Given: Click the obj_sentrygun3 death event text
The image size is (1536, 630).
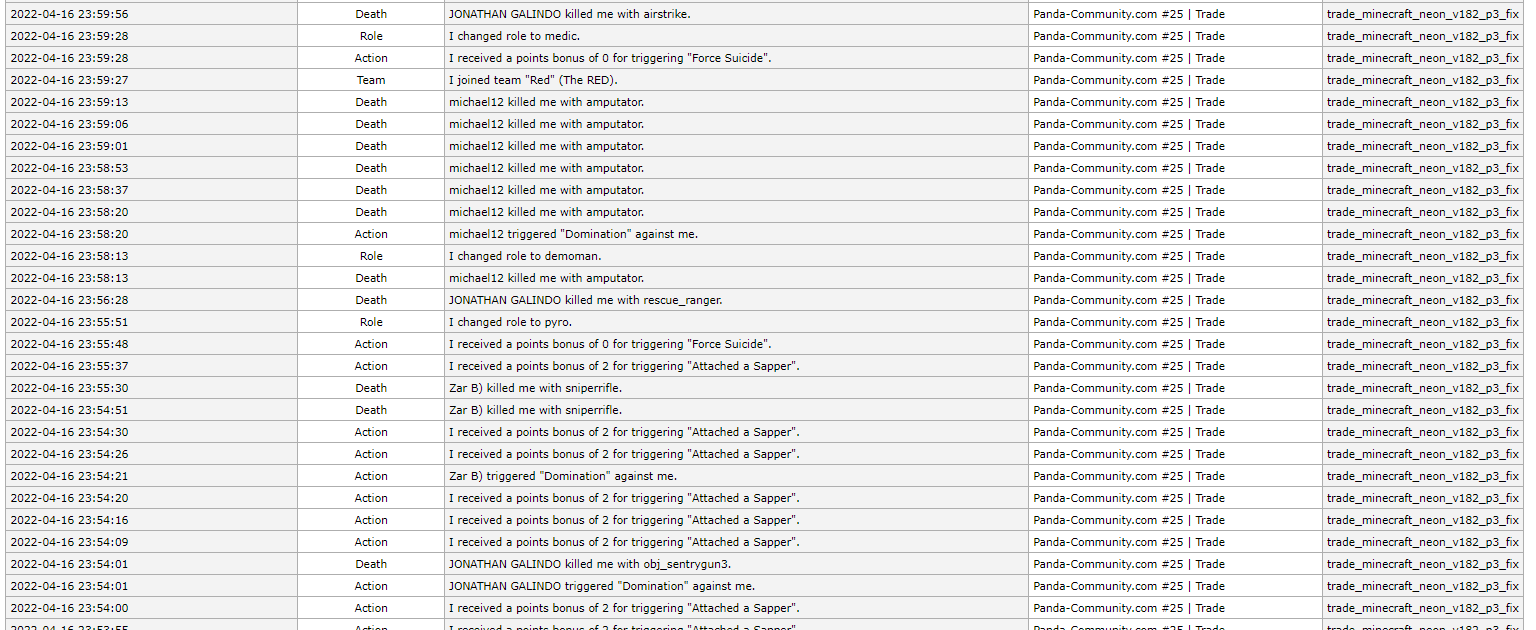Looking at the screenshot, I should click(x=589, y=564).
